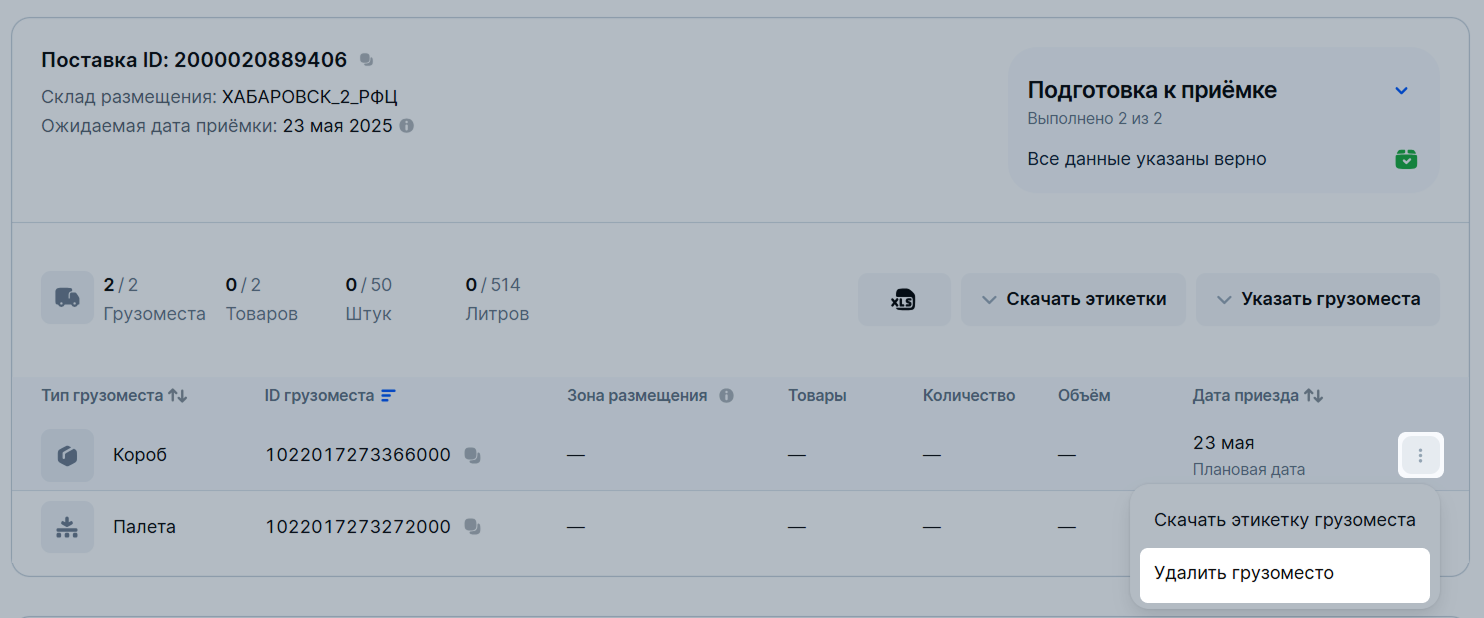Click the 23 мая arrival date

point(1223,443)
